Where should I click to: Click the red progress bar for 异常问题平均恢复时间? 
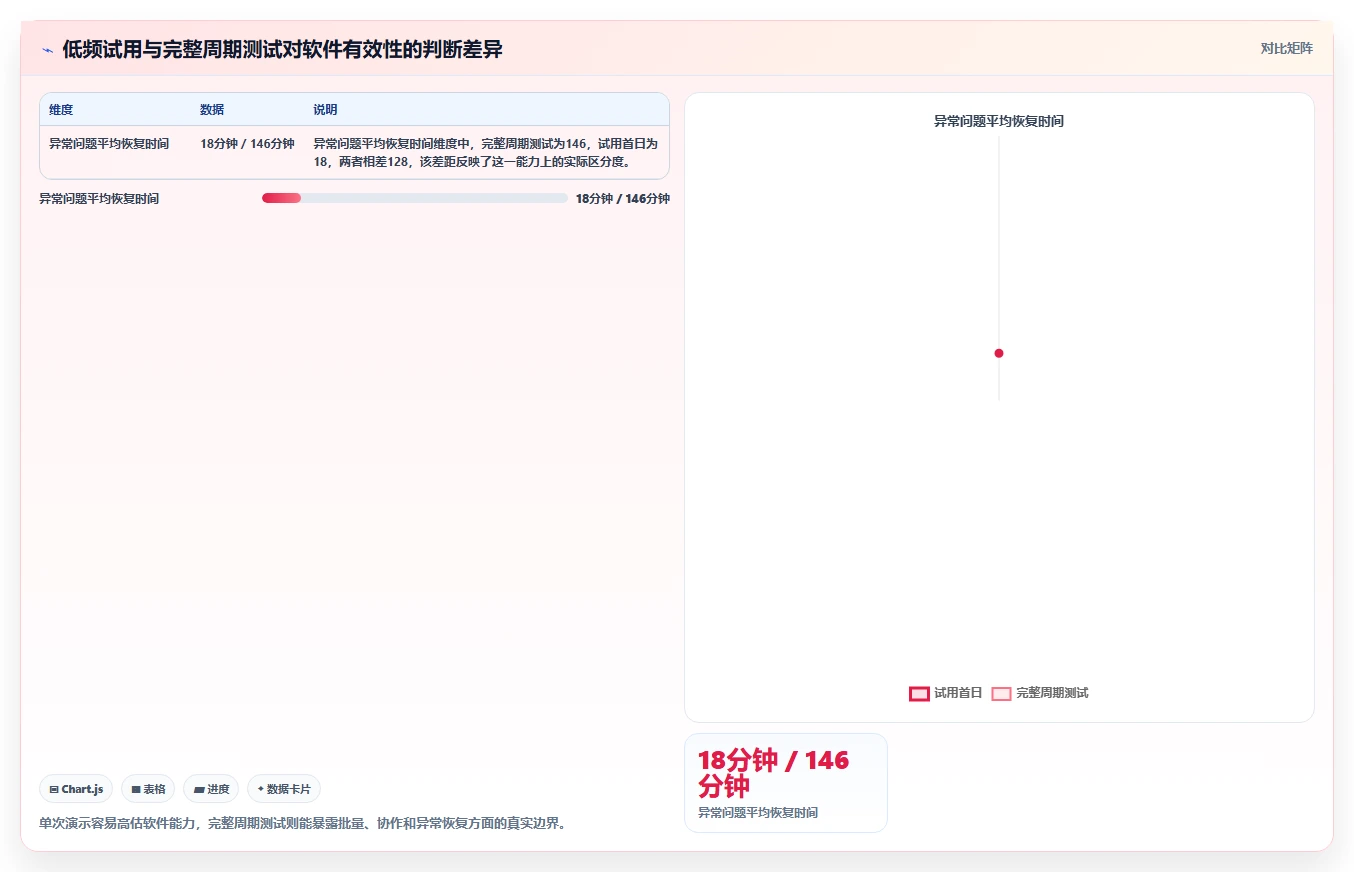tap(281, 198)
